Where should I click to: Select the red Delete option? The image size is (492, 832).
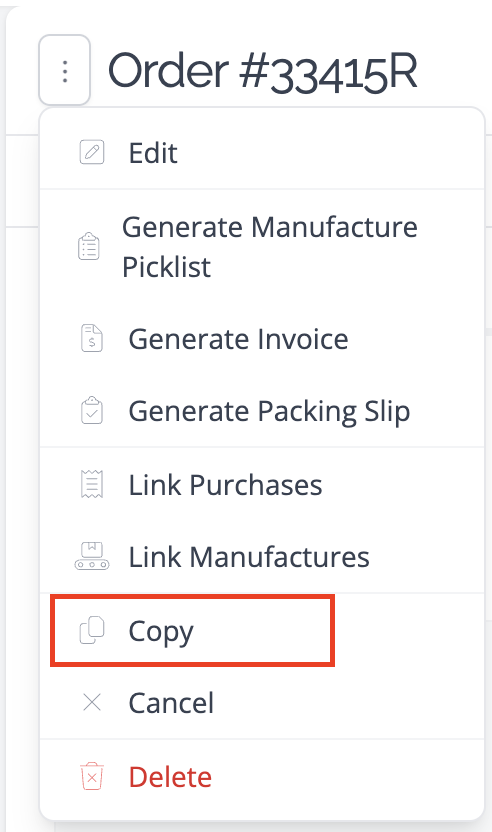point(170,777)
